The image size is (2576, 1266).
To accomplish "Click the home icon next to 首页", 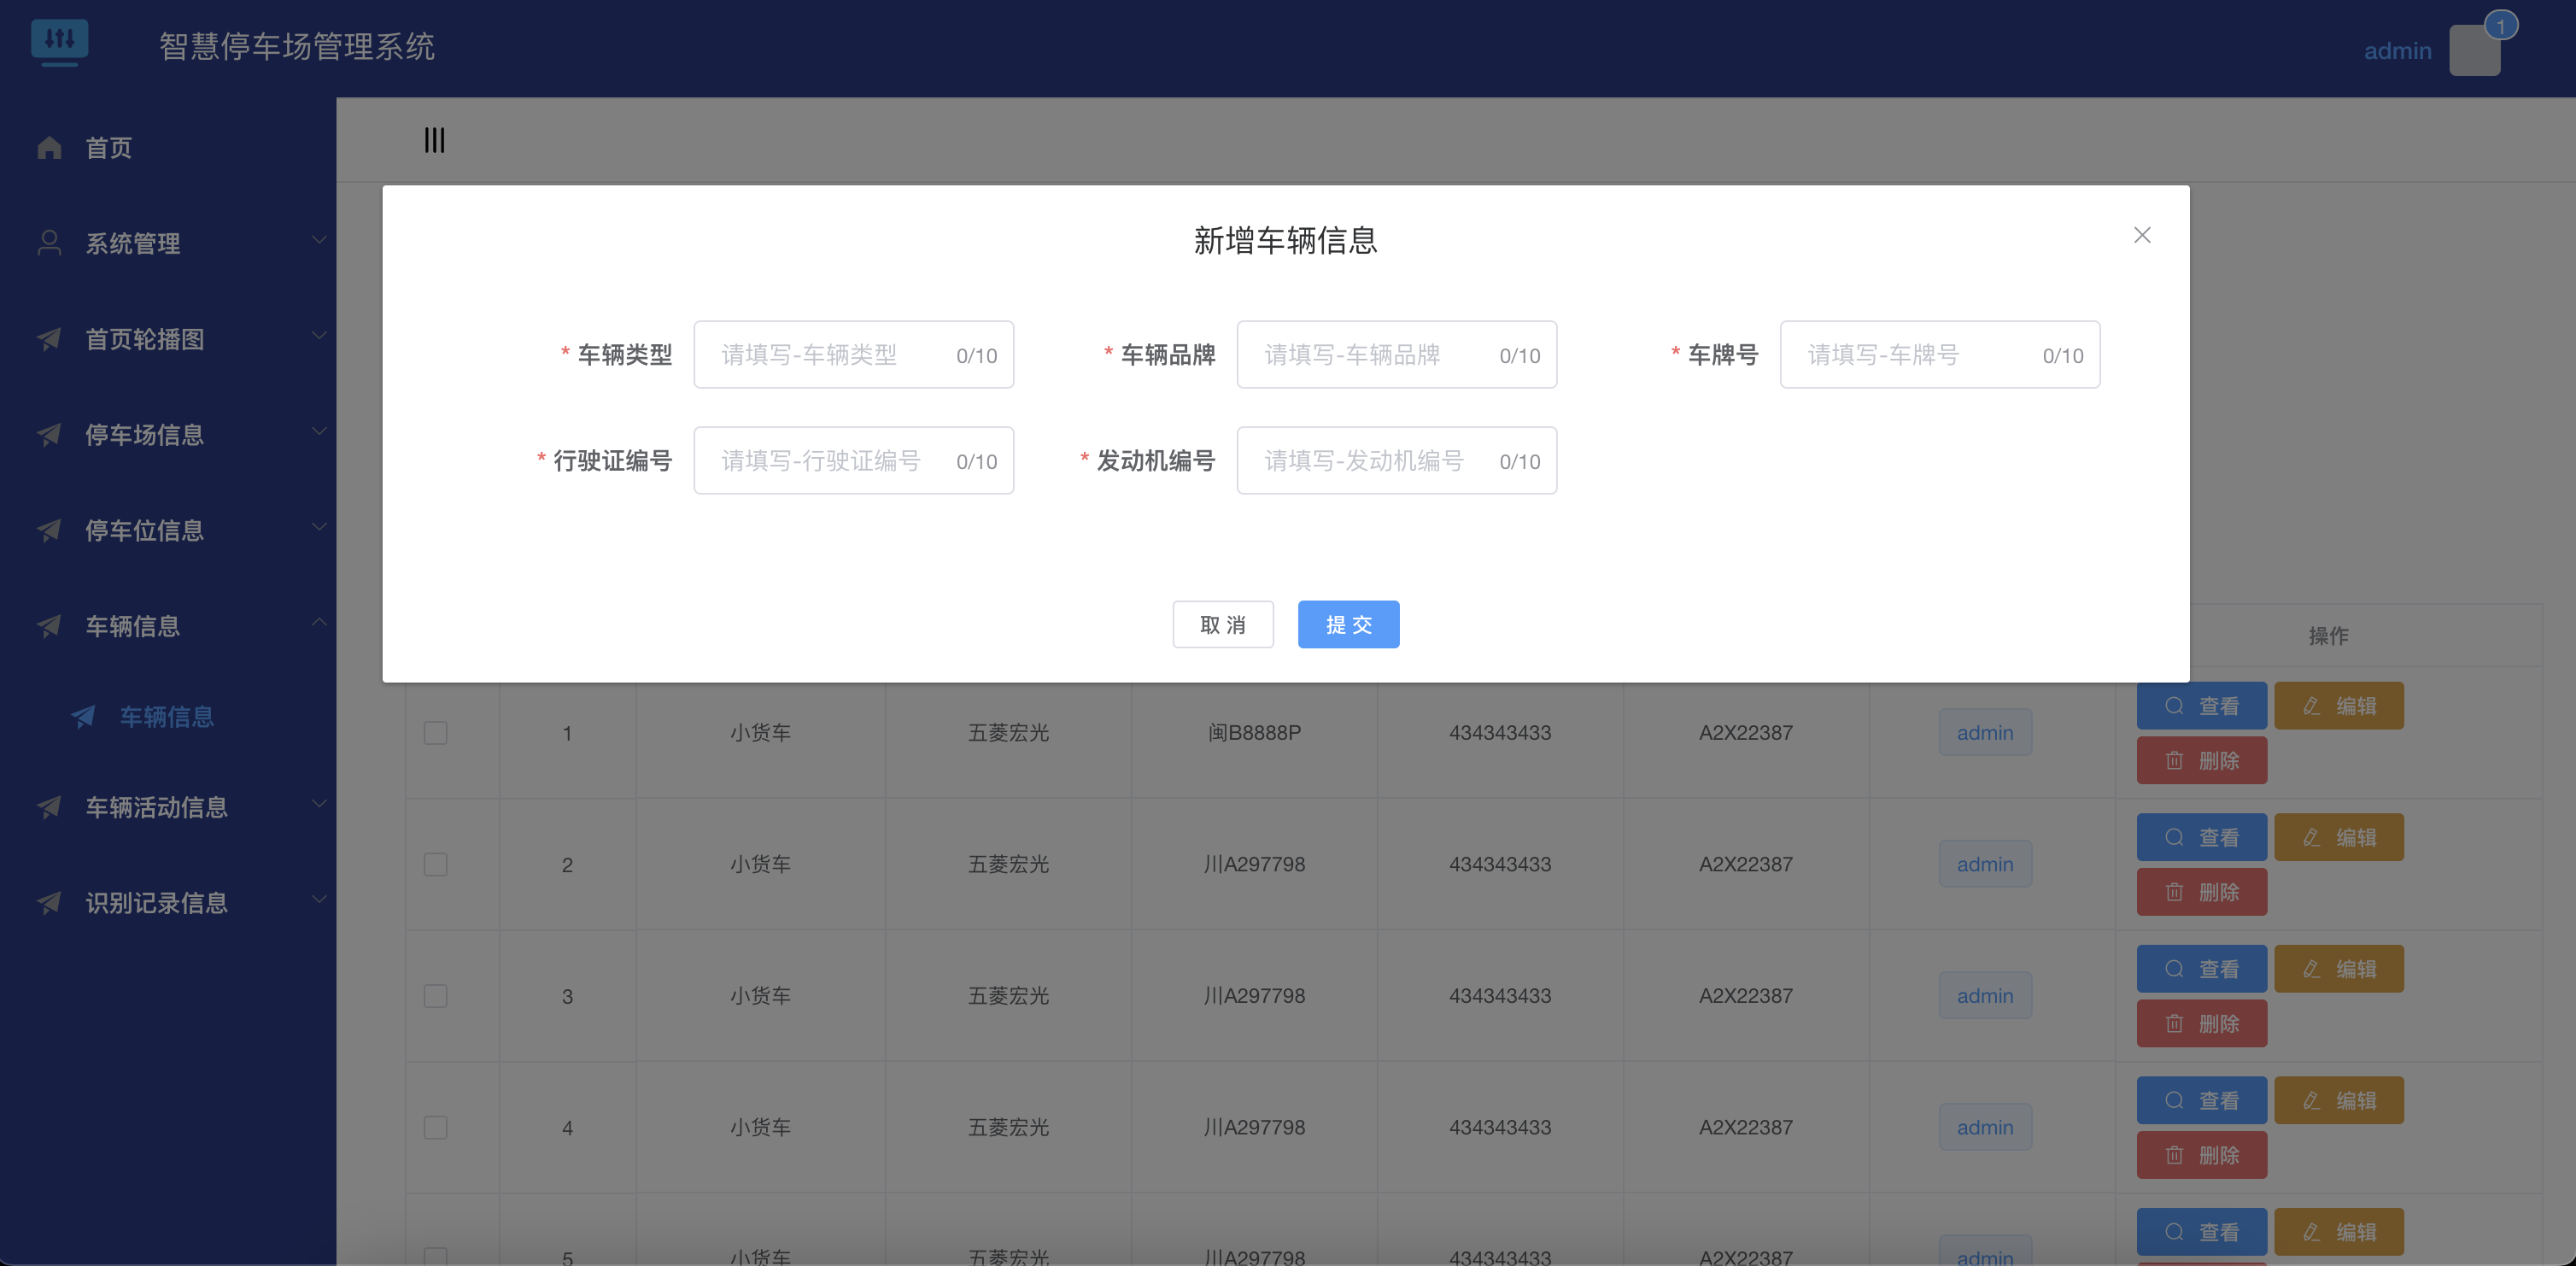I will point(49,148).
